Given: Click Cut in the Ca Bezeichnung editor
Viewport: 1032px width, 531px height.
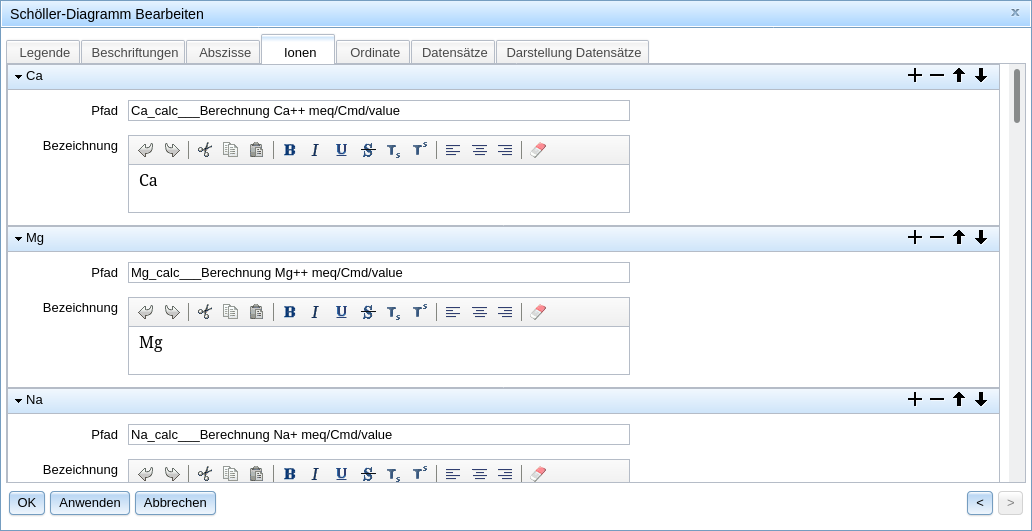Looking at the screenshot, I should pos(205,150).
